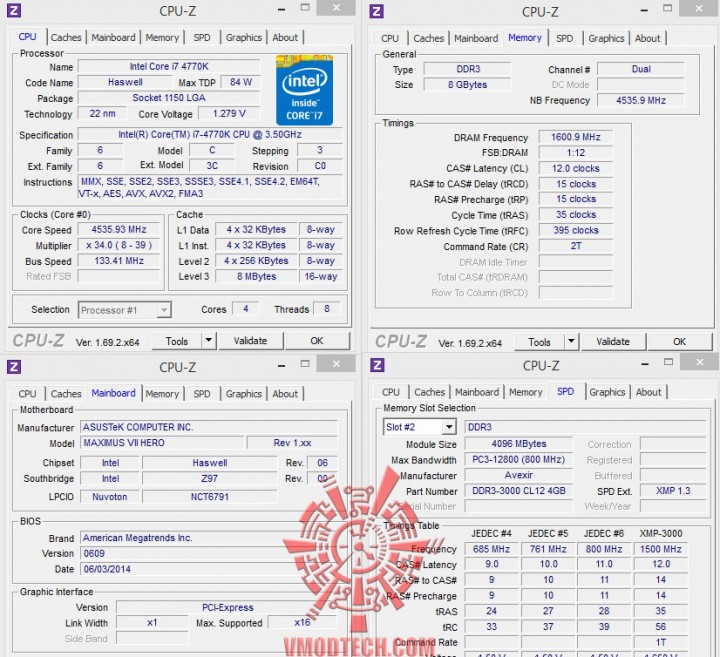Image resolution: width=720 pixels, height=657 pixels.
Task: Click the NCT6791 LPCIO value
Action: click(x=209, y=497)
